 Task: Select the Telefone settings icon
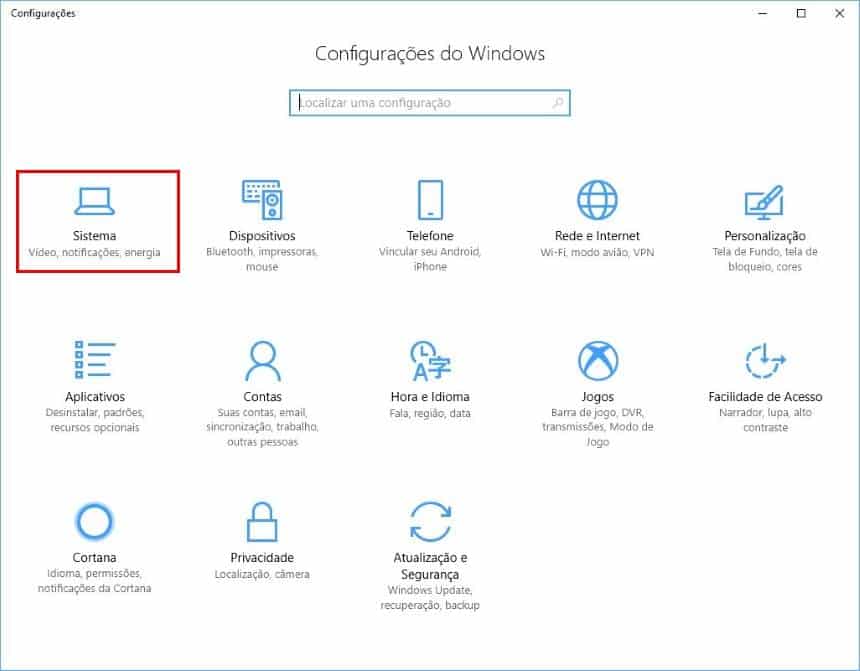(x=429, y=200)
